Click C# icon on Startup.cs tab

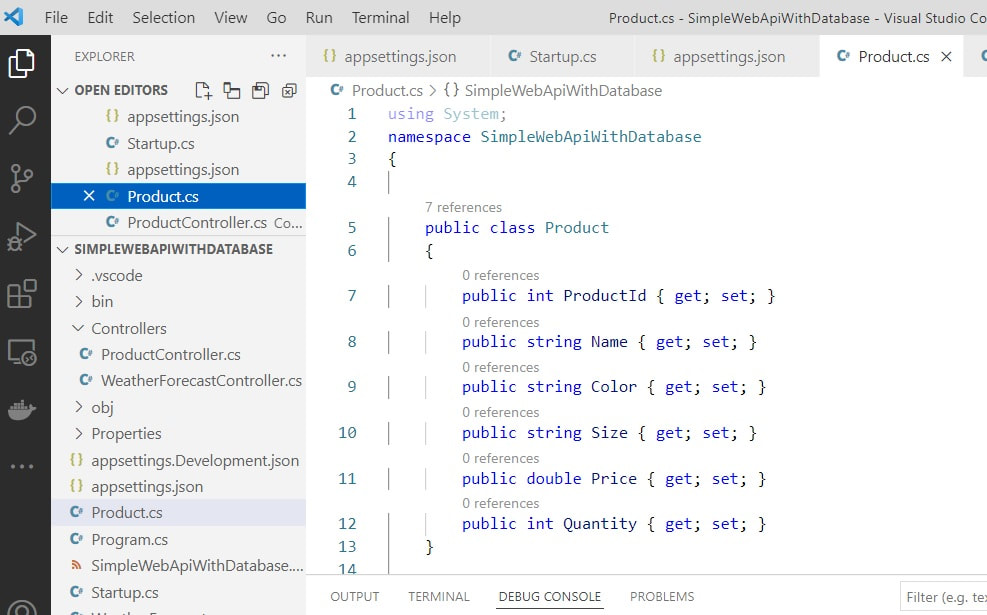tap(514, 56)
